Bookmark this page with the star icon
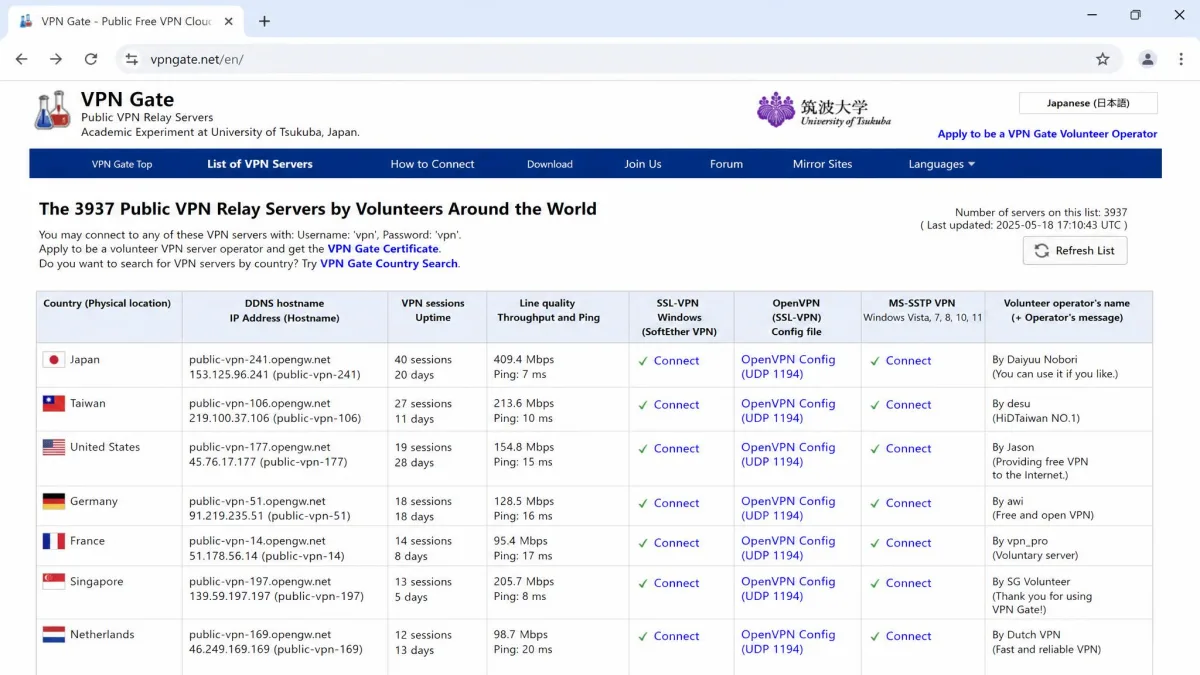 coord(1102,59)
